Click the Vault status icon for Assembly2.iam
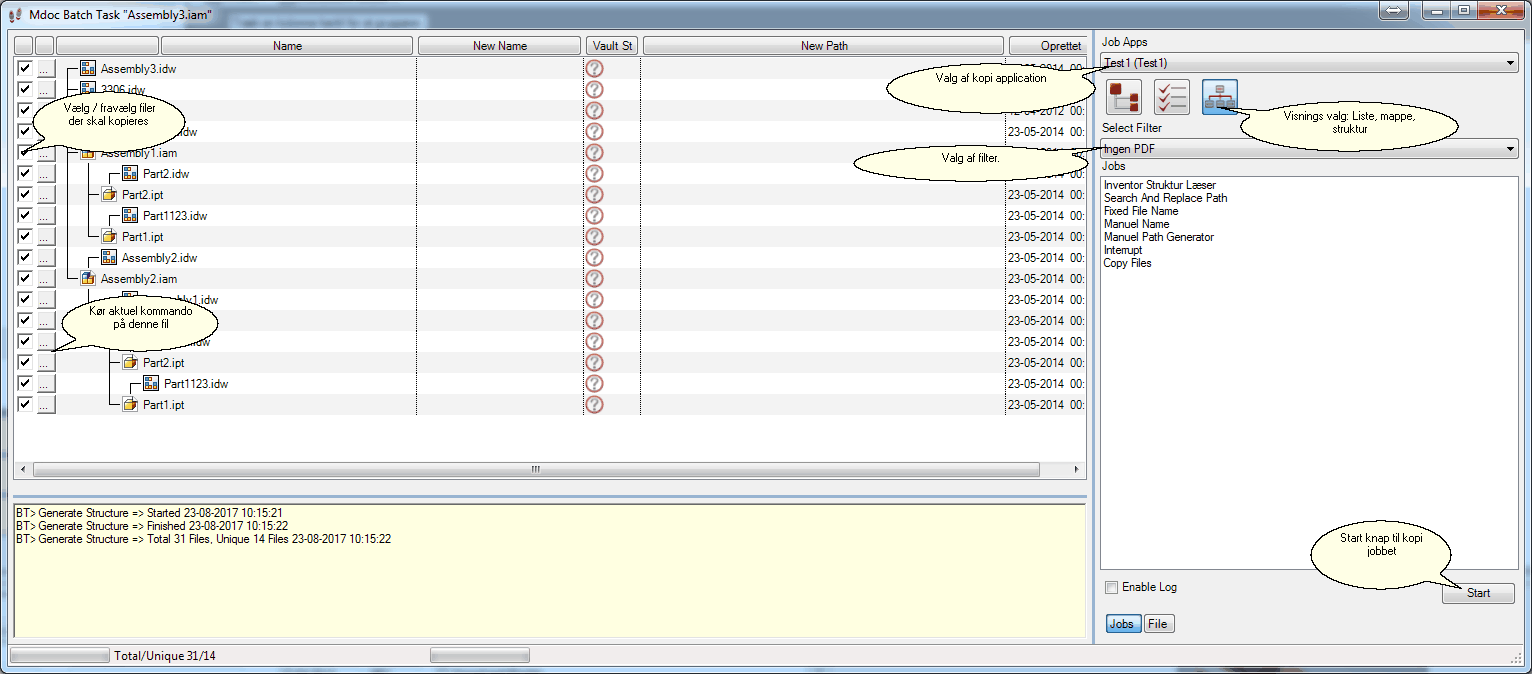 tap(595, 279)
